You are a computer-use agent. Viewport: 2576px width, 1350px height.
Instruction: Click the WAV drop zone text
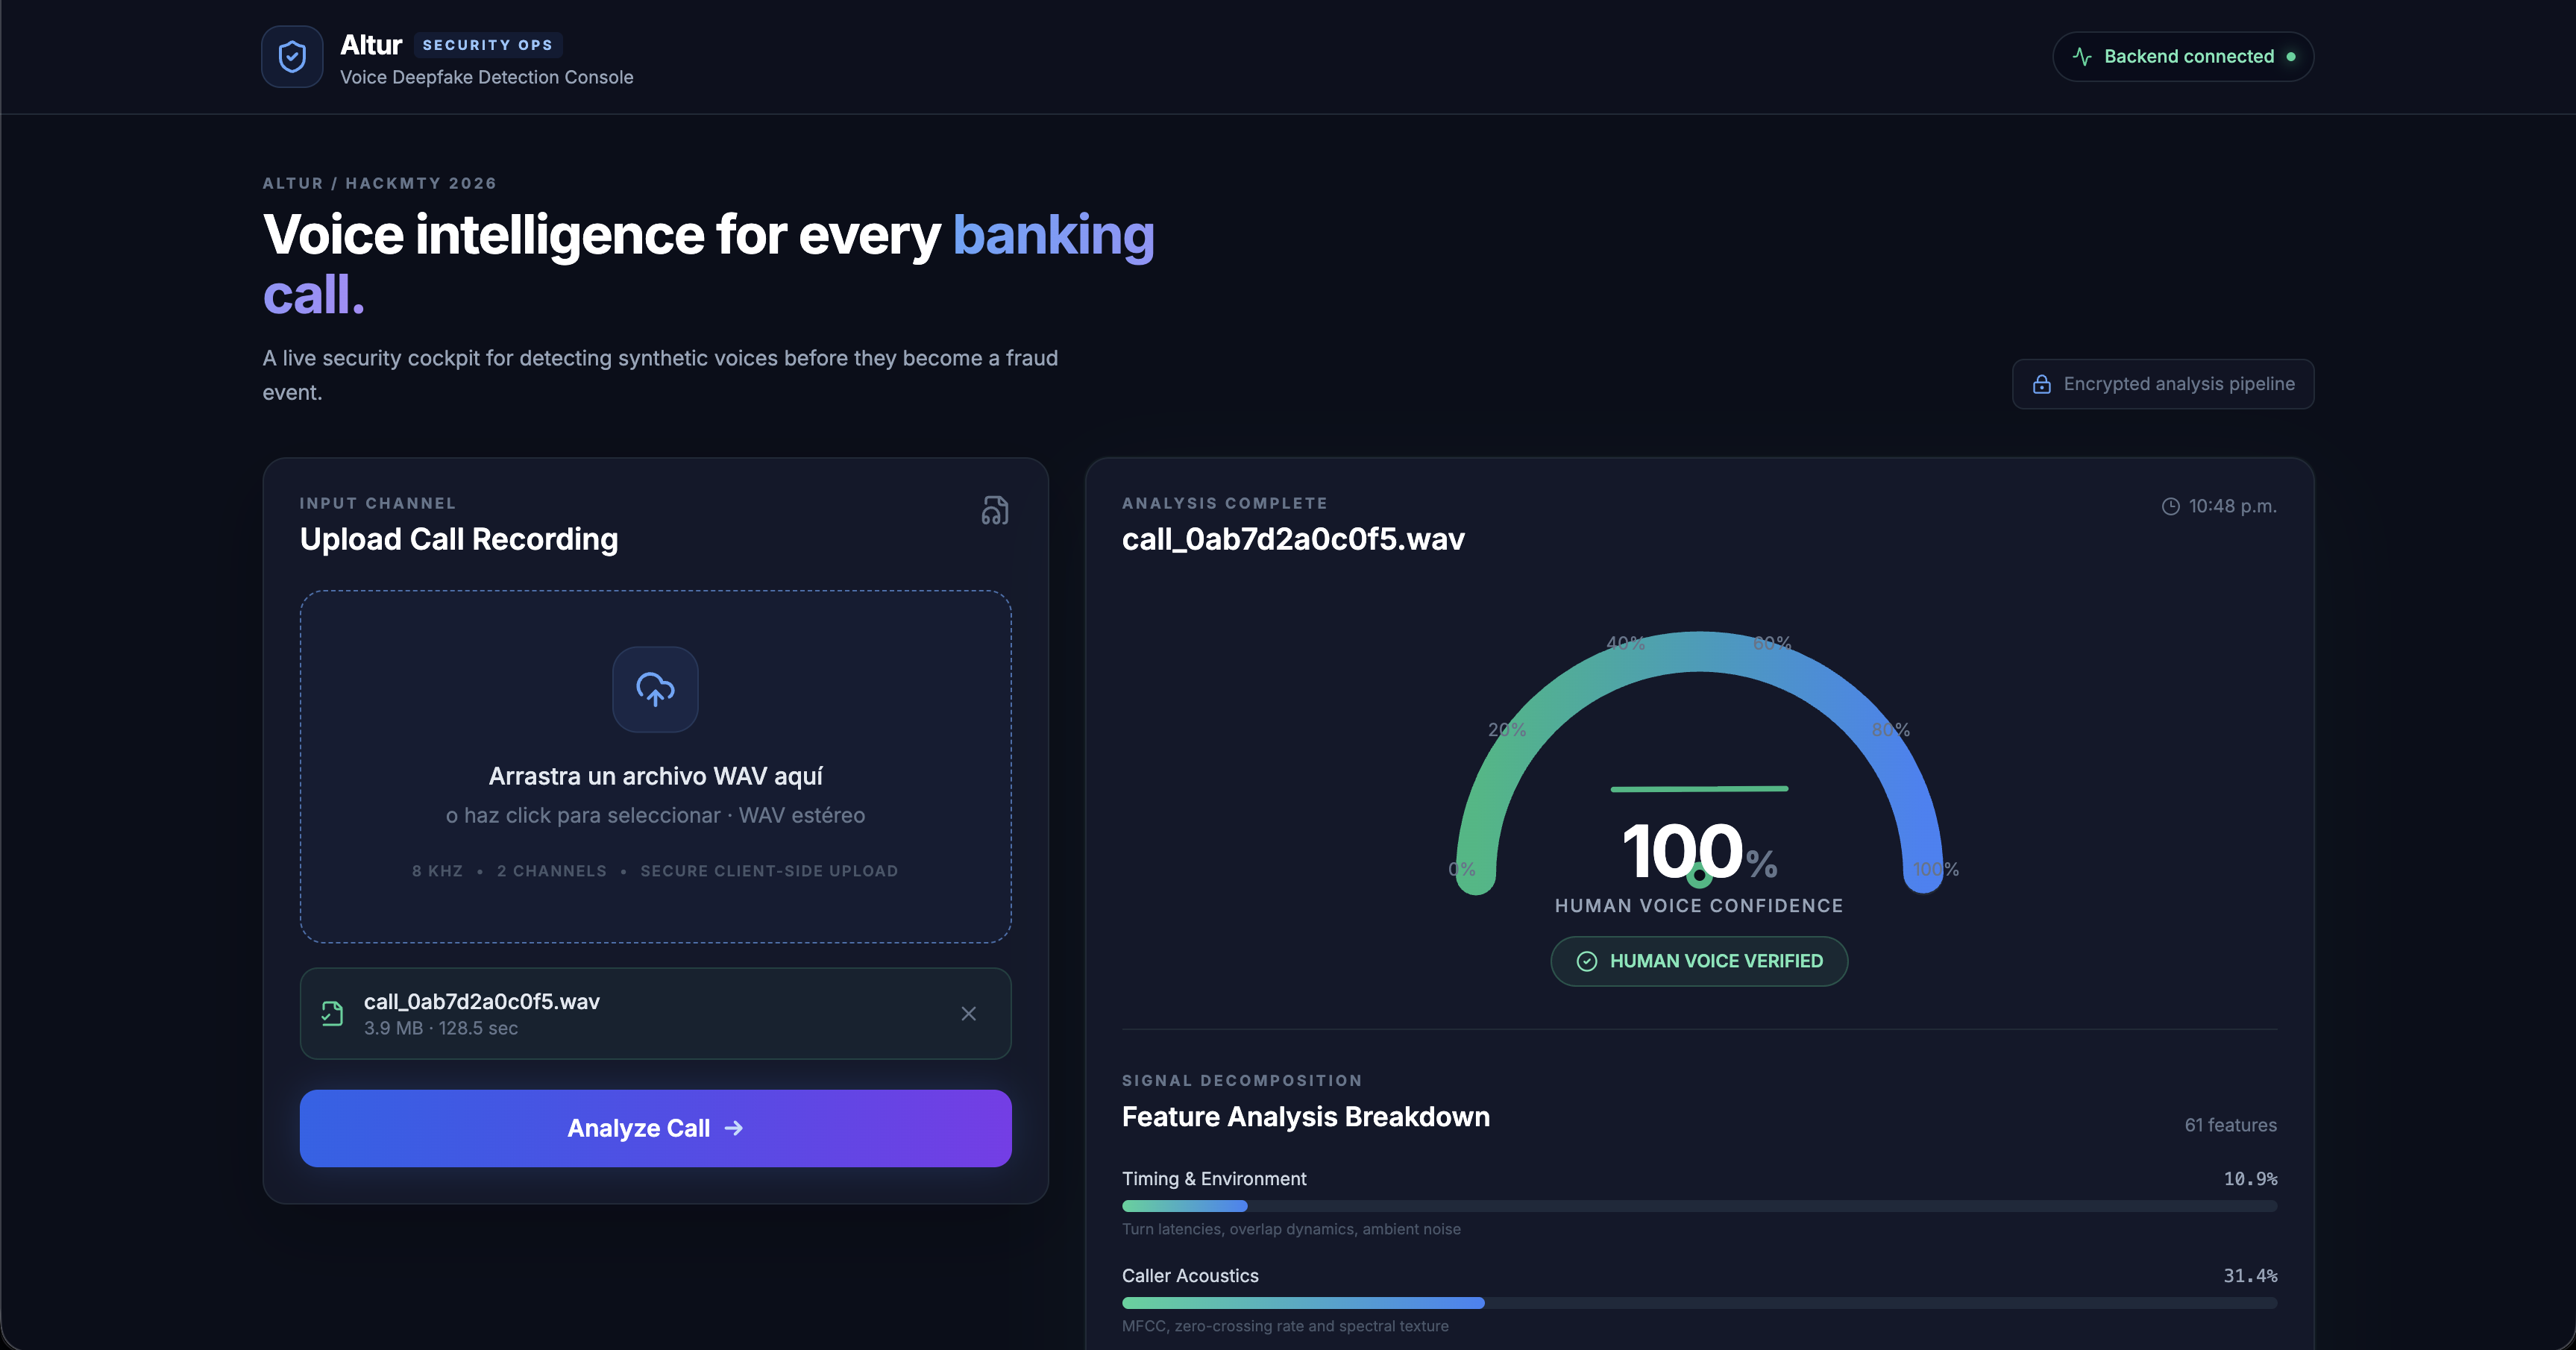(x=655, y=777)
